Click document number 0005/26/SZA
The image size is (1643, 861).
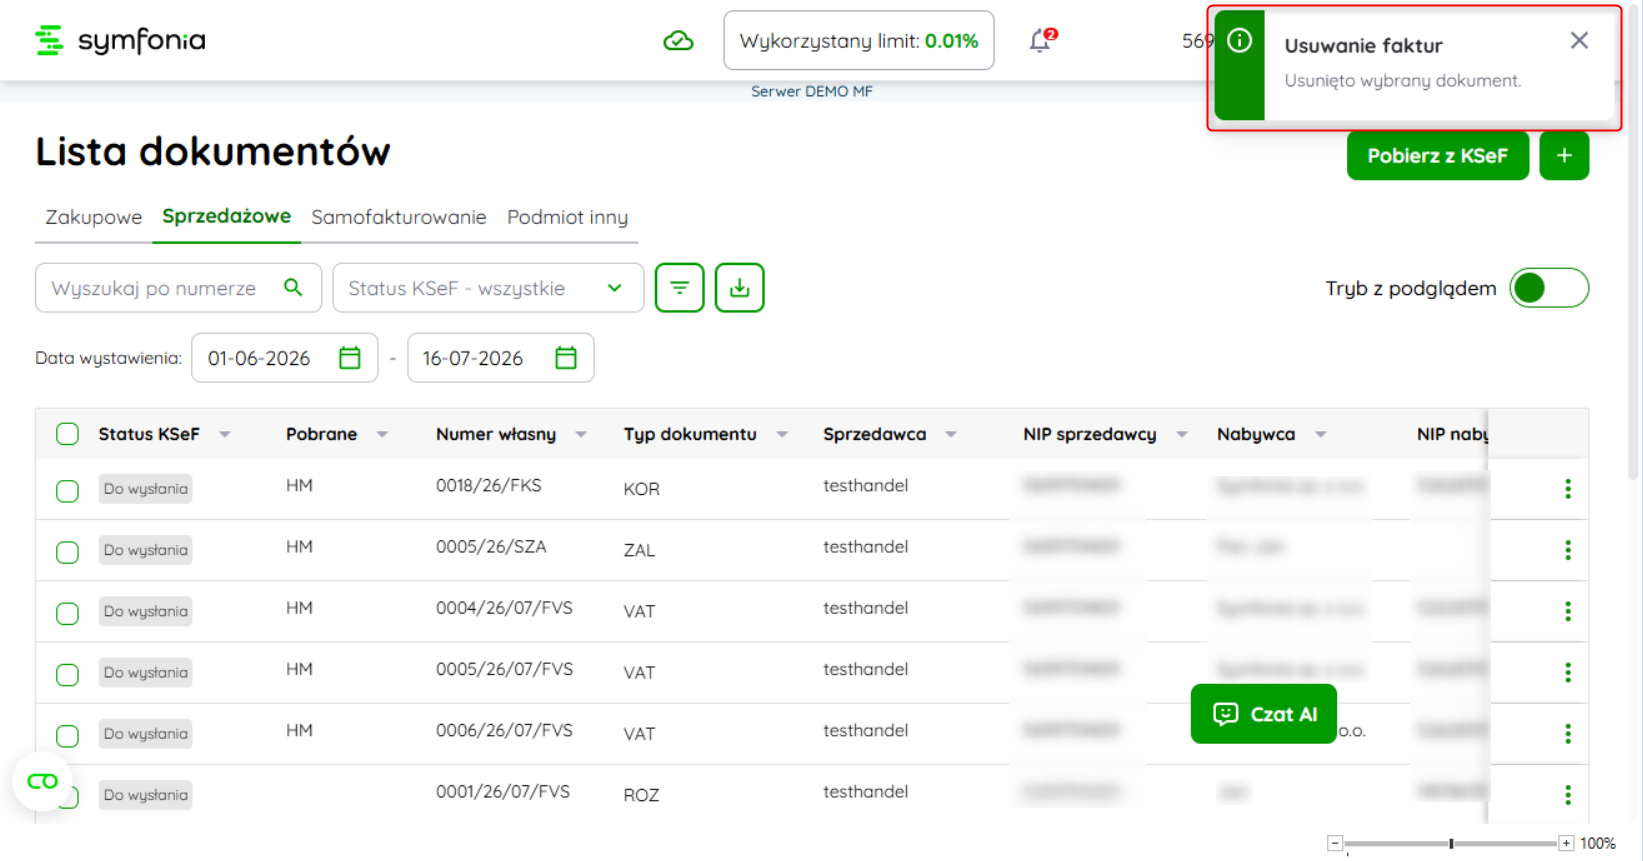pyautogui.click(x=491, y=547)
